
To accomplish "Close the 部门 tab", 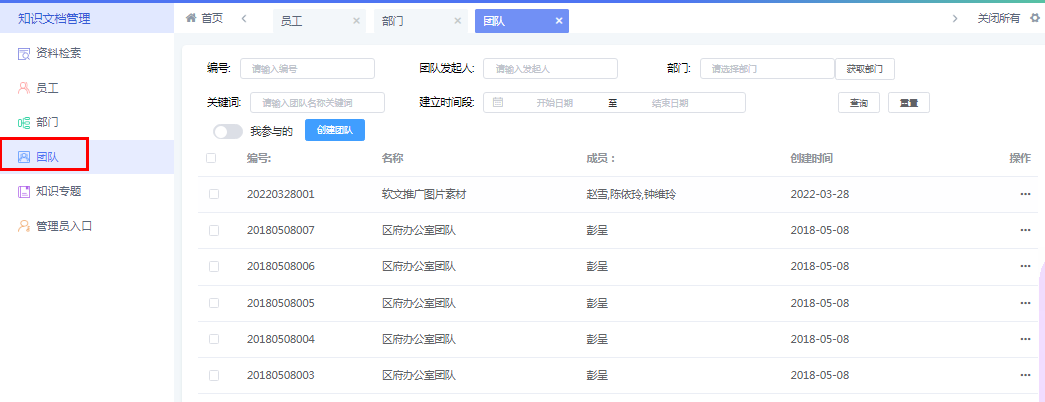I will click(x=457, y=21).
